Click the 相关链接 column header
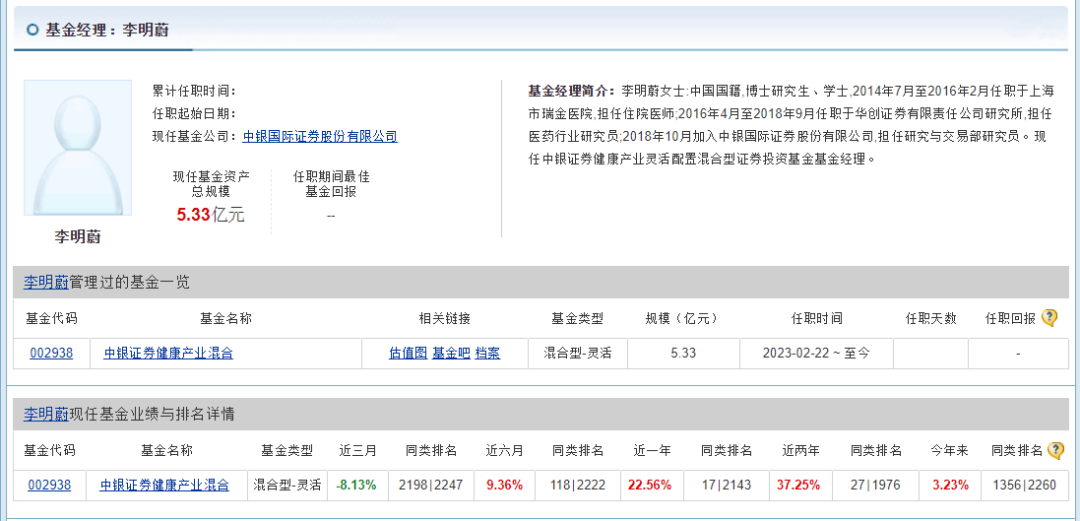 pos(445,318)
